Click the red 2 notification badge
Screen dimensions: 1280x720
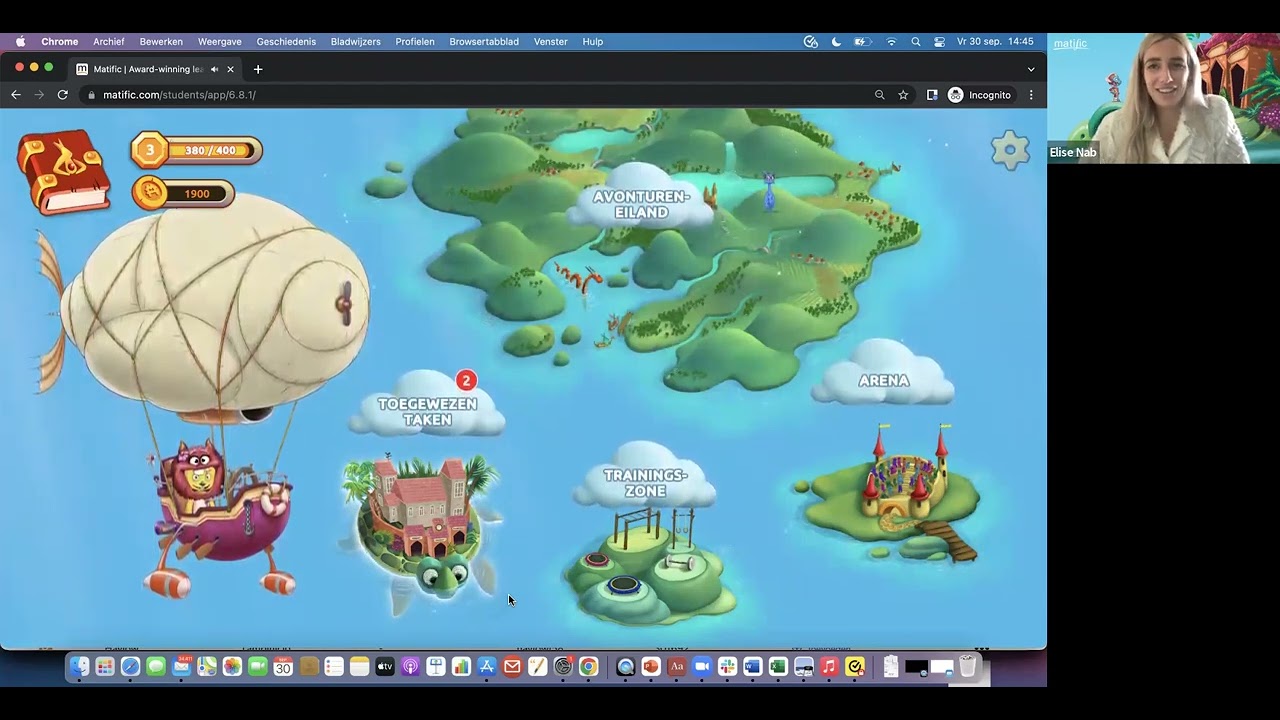click(465, 381)
